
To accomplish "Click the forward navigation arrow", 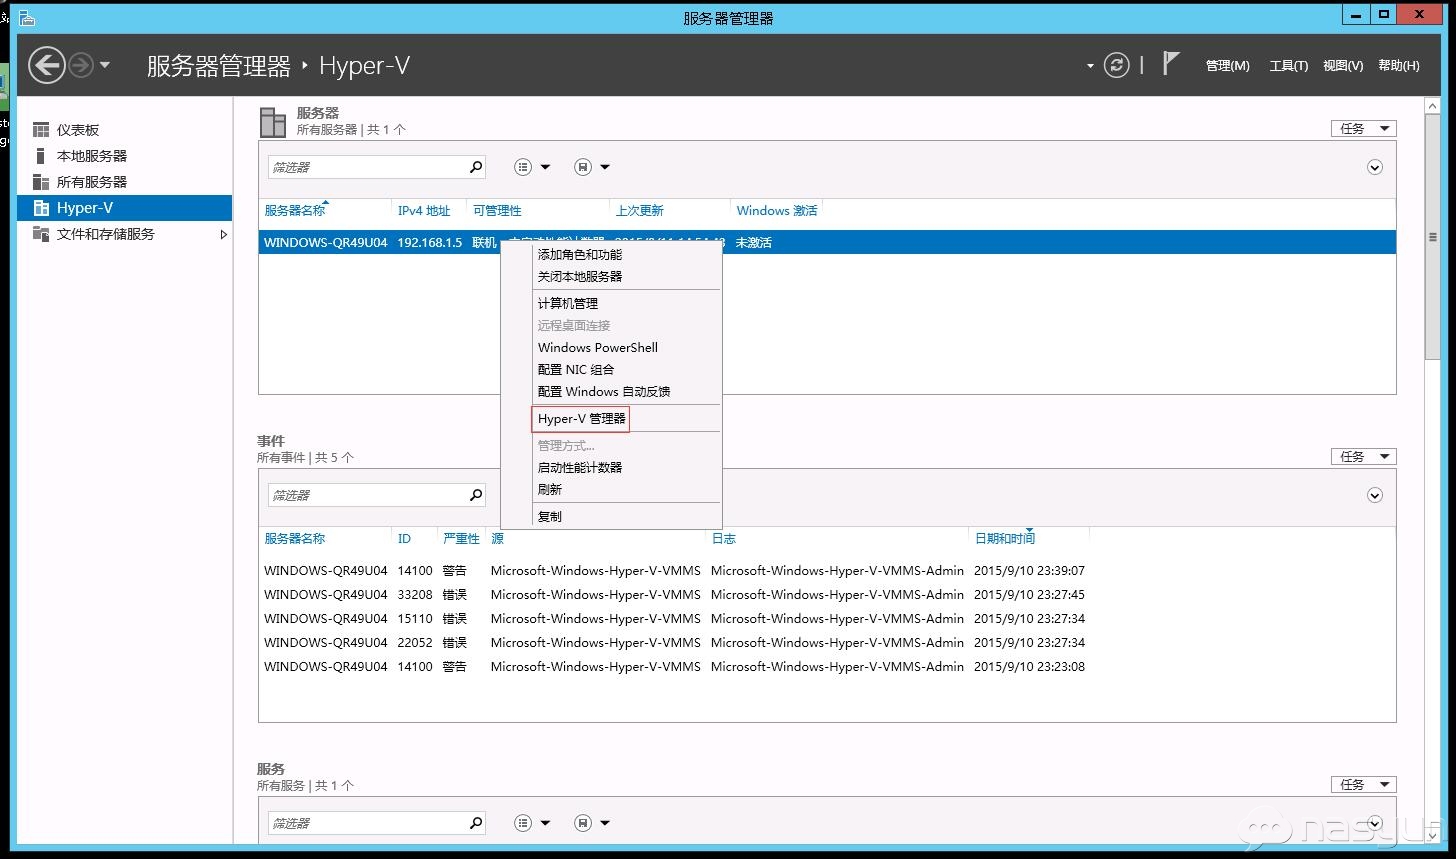I will click(x=81, y=66).
